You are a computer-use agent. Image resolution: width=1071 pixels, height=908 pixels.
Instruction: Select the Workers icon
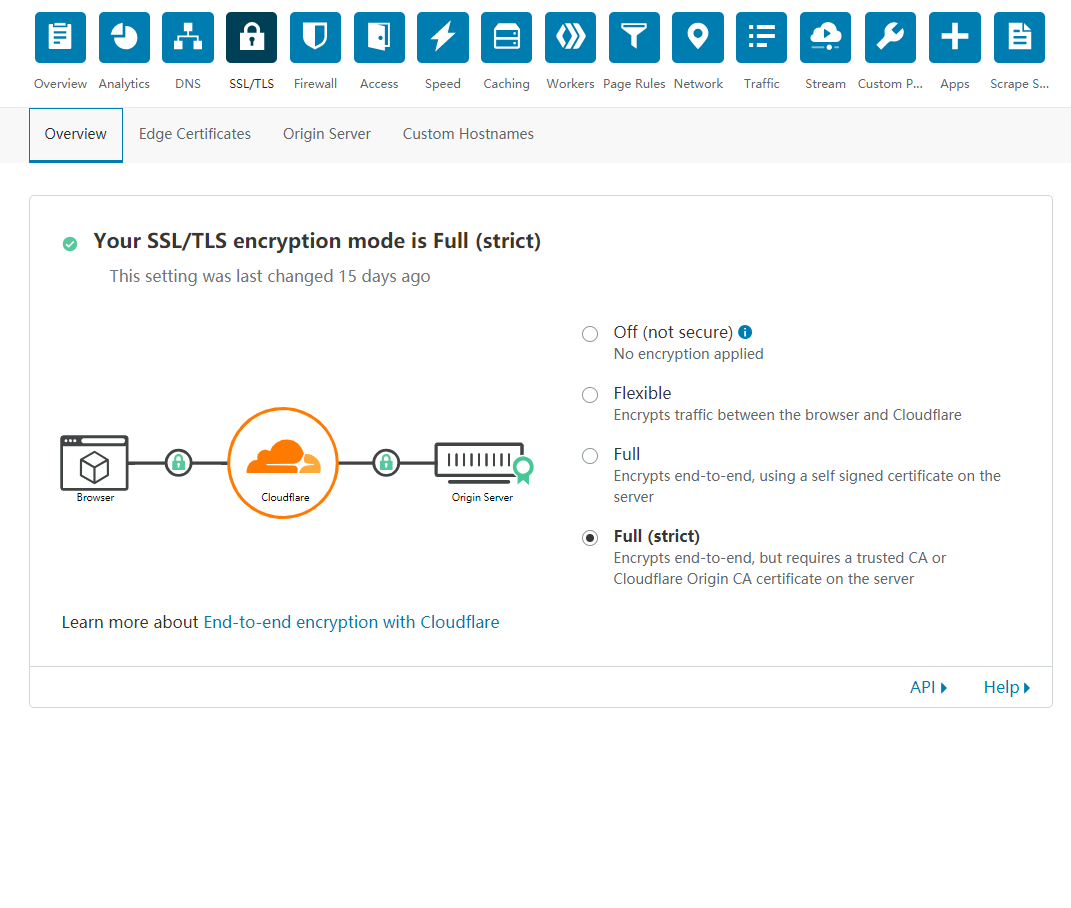coord(570,37)
